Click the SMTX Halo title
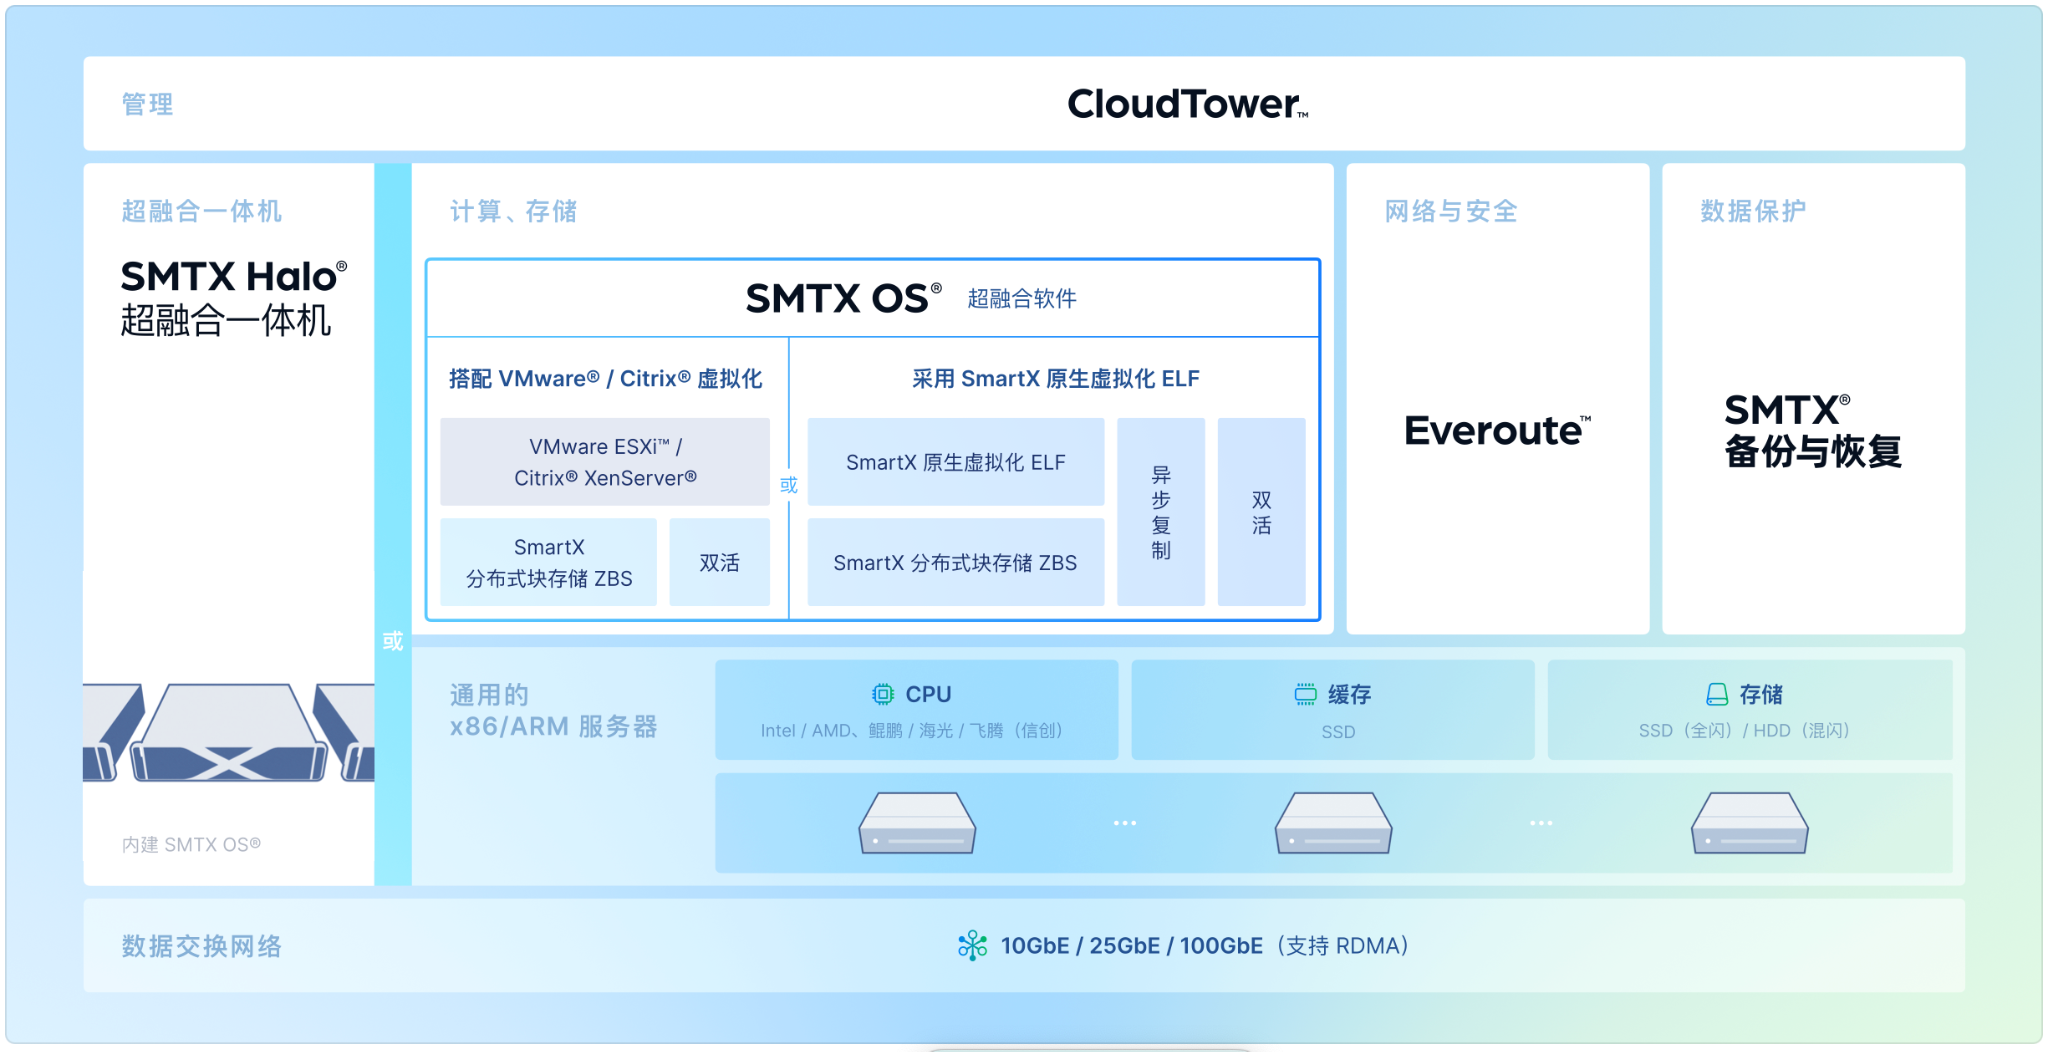2048x1052 pixels. [x=234, y=276]
